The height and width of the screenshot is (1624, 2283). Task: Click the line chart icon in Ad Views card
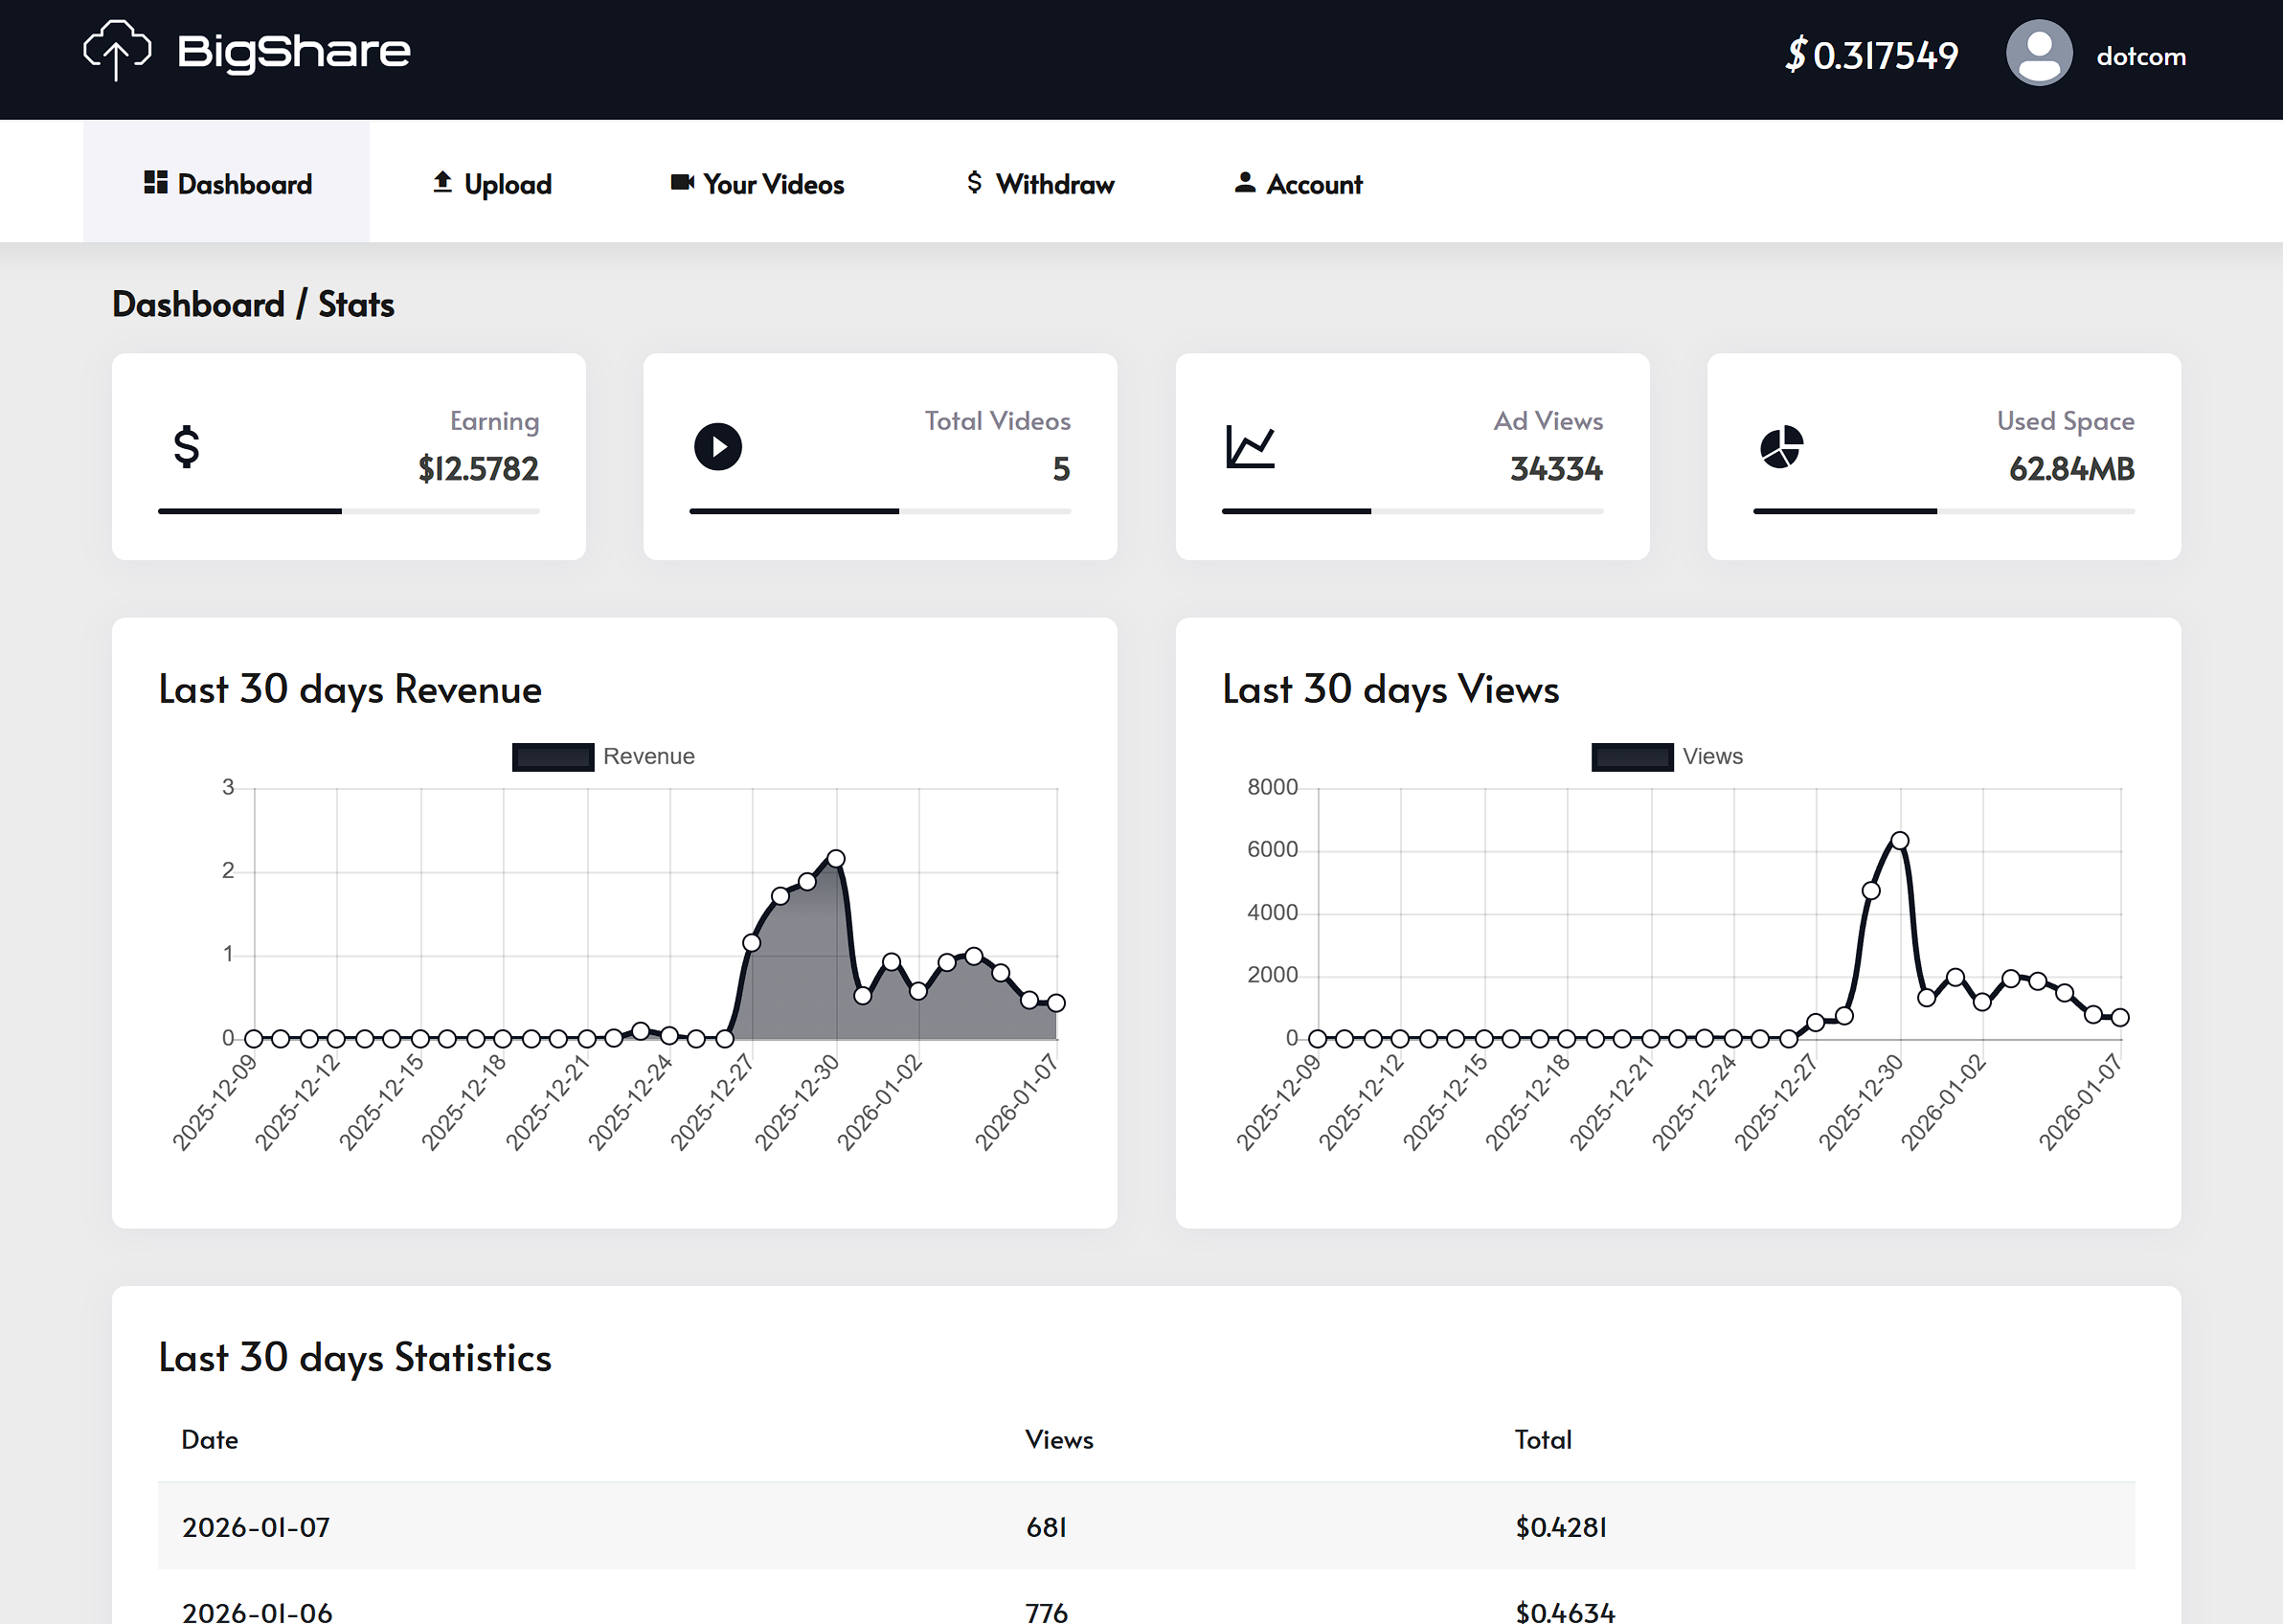[x=1250, y=446]
